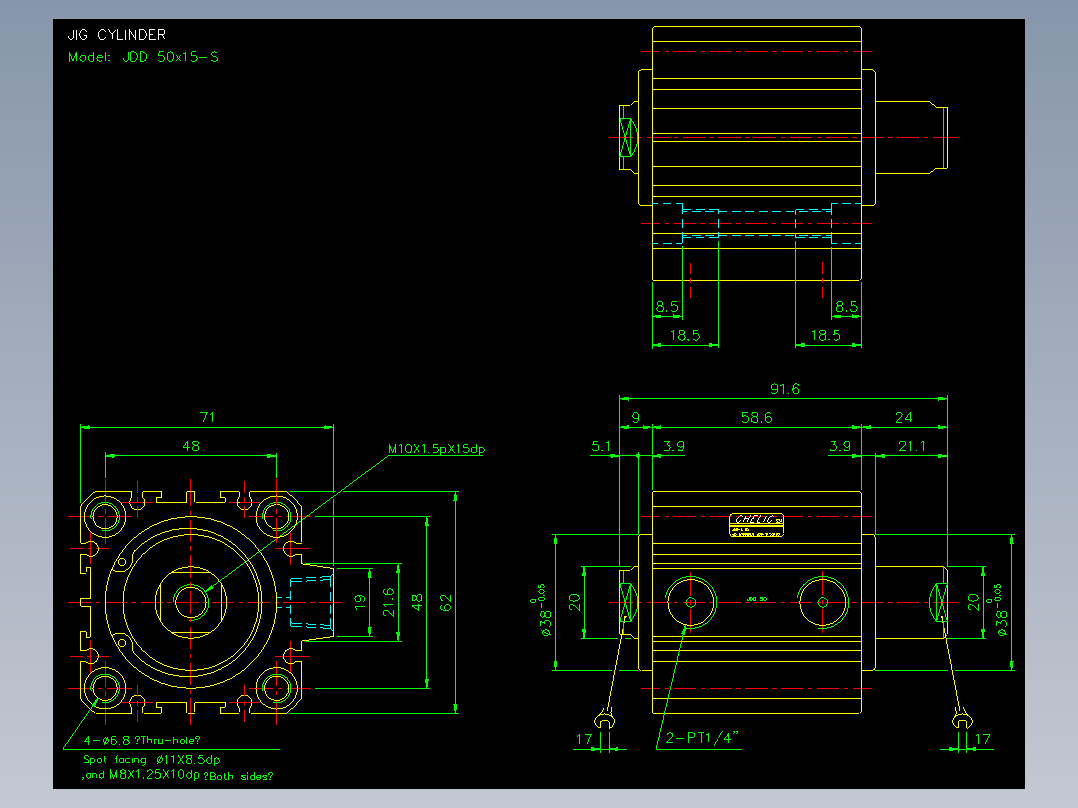Select the "4-ø6.8 ?Thru-hole?" note

coord(142,741)
